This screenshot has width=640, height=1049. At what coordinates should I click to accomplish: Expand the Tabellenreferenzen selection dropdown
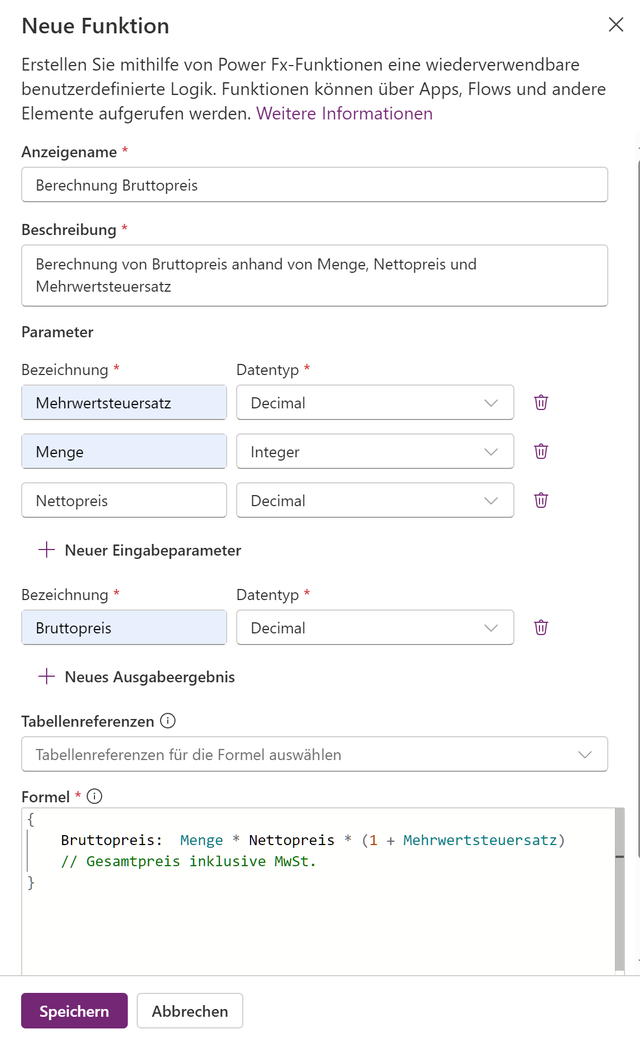coord(314,755)
